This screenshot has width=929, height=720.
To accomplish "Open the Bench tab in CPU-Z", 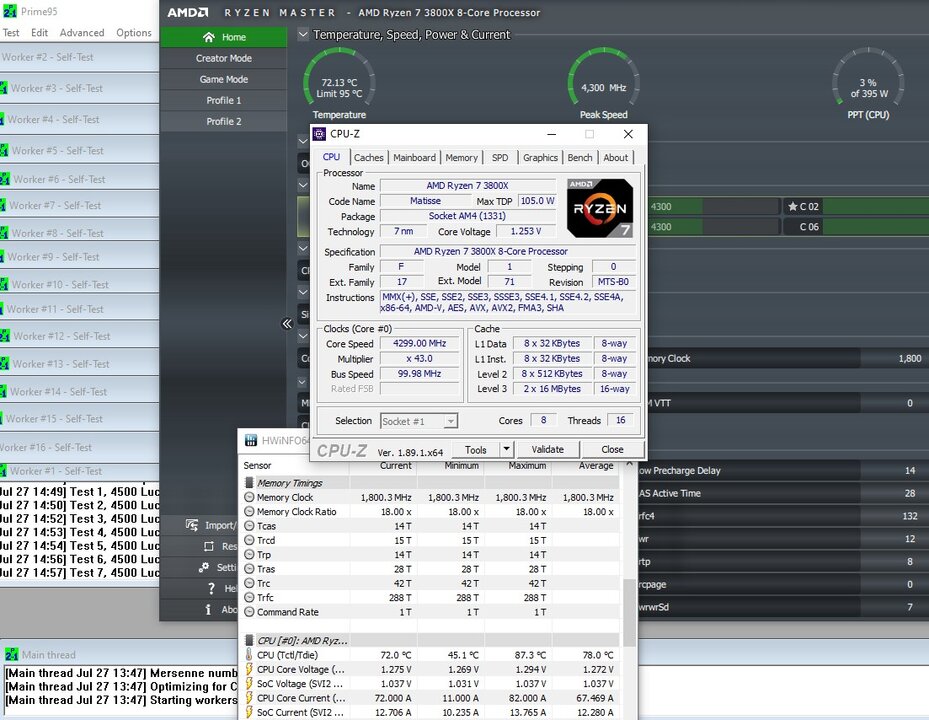I will point(579,158).
